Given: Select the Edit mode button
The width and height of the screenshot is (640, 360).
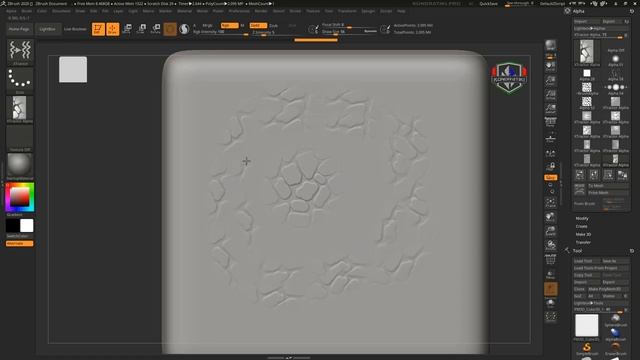Looking at the screenshot, I should click(98, 29).
